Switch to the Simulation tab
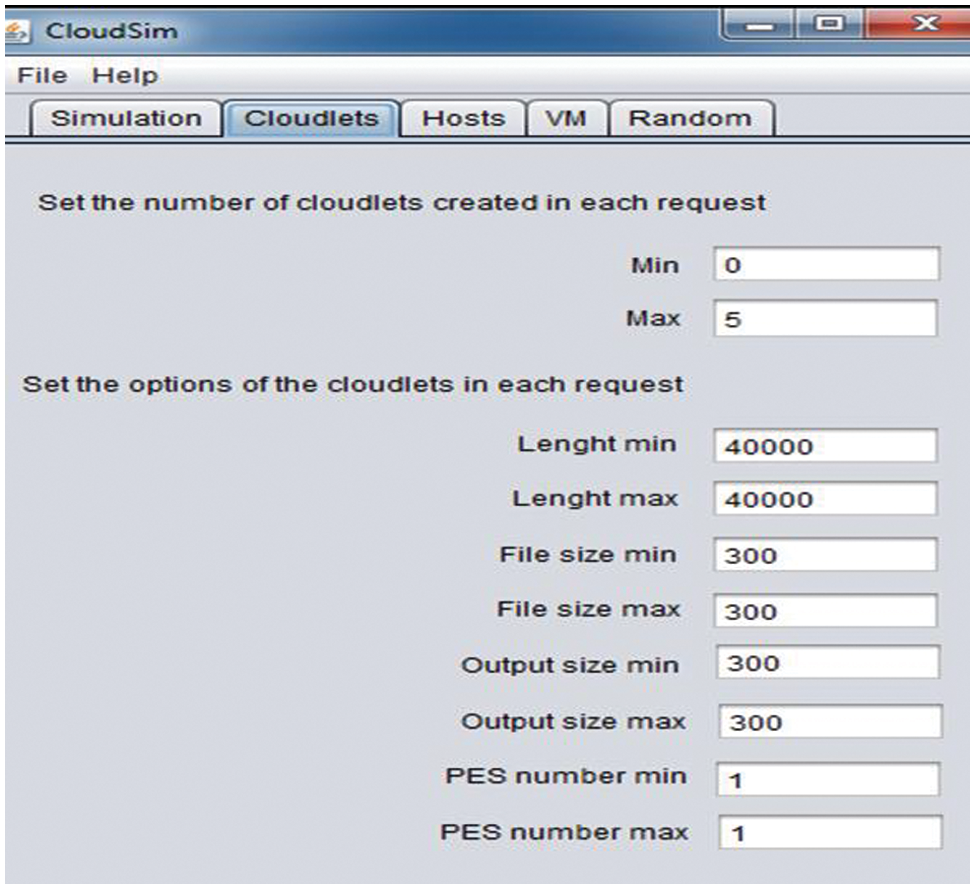975x889 pixels. (125, 118)
